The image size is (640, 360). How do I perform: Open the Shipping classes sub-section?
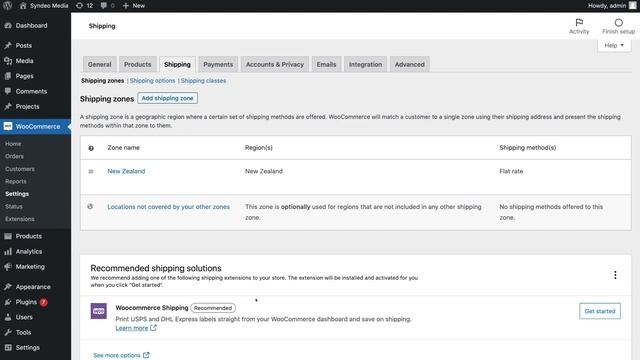(203, 81)
